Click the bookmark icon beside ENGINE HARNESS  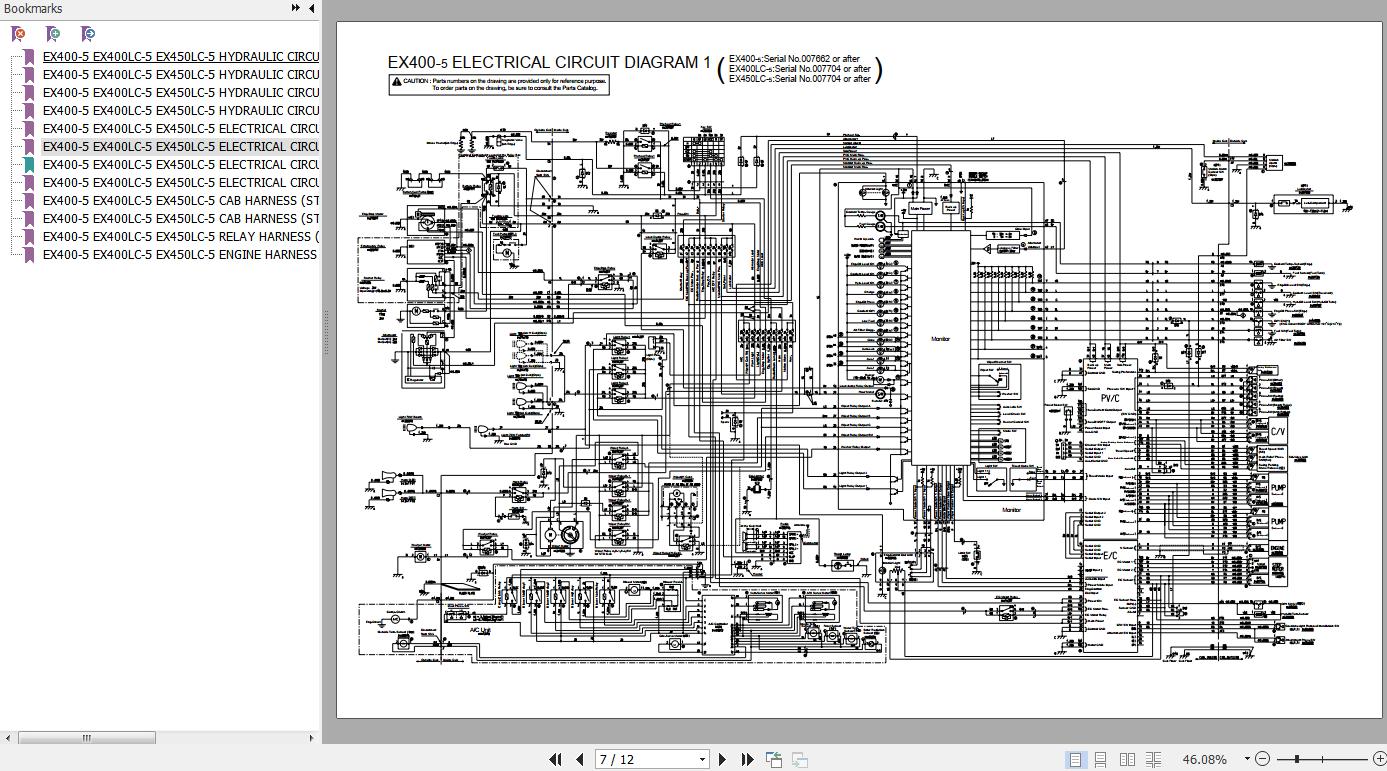29,255
